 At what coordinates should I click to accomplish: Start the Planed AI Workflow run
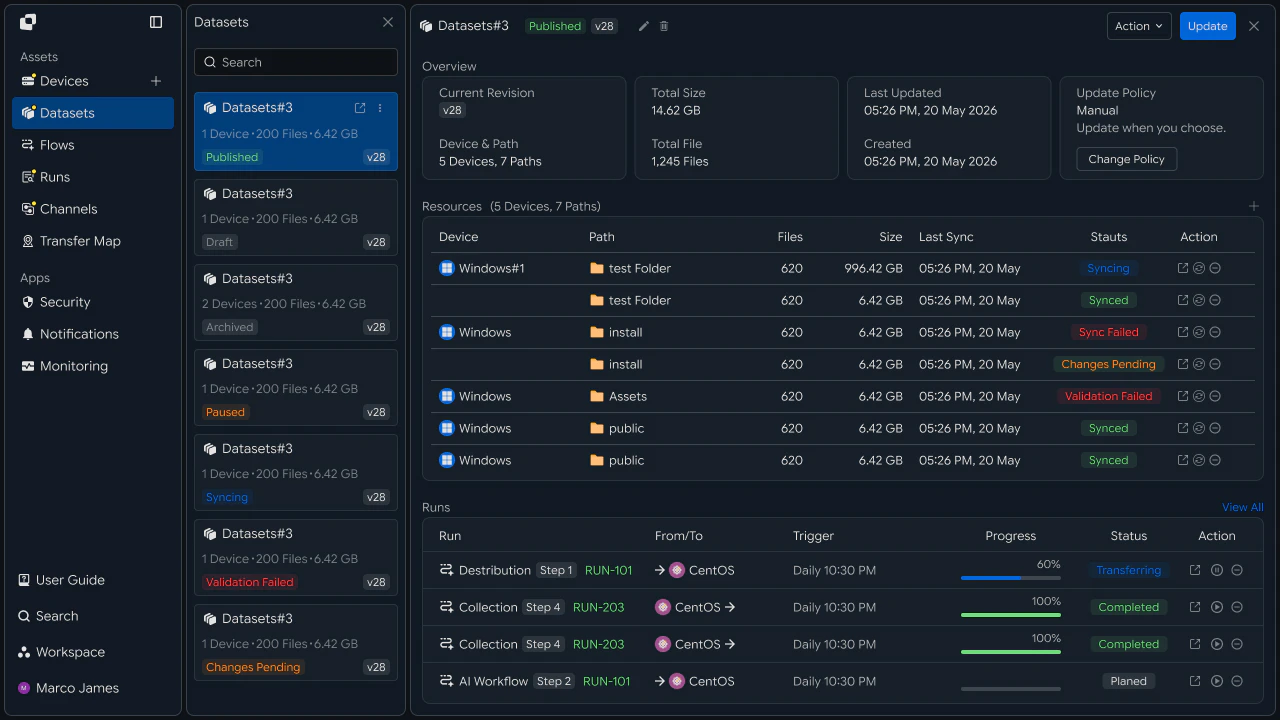[x=1217, y=681]
